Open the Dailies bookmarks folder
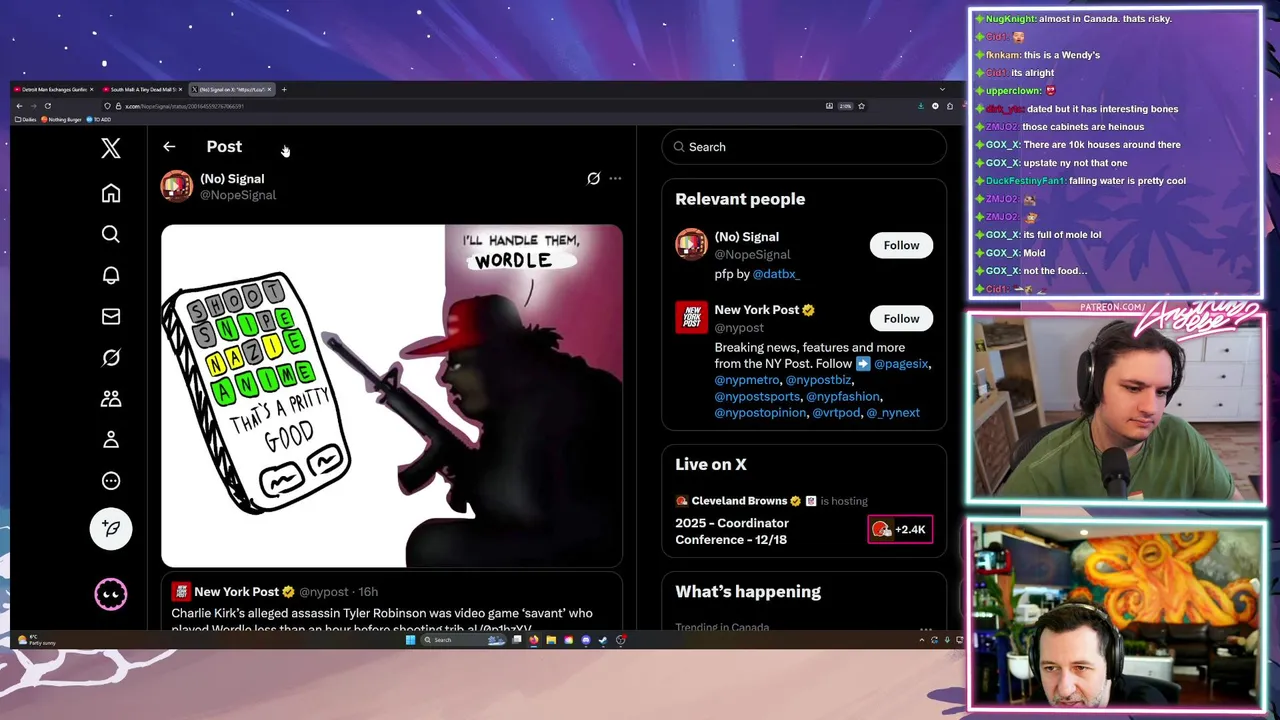This screenshot has height=720, width=1280. (26, 119)
